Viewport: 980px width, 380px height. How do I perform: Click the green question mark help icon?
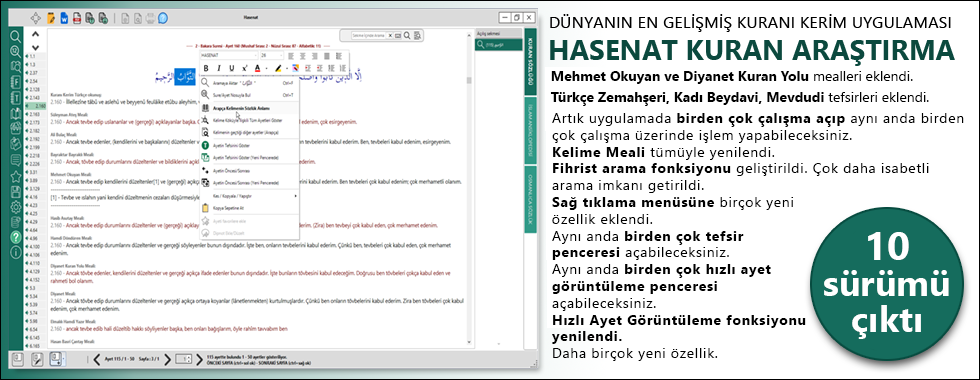point(16,237)
